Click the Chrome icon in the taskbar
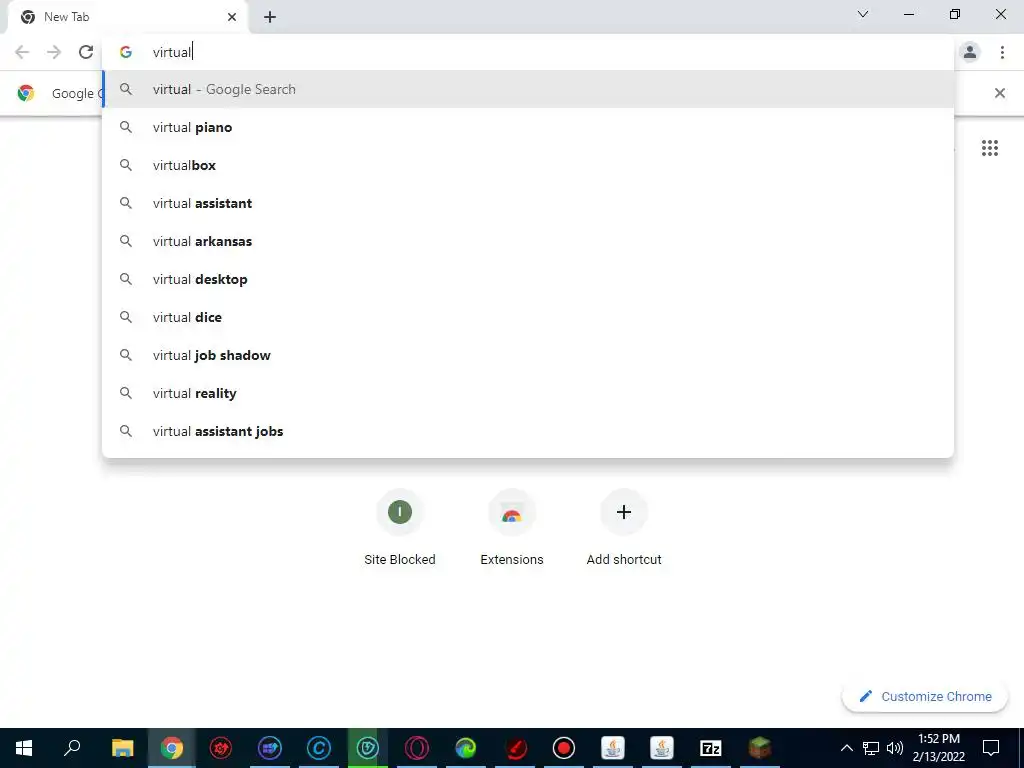The height and width of the screenshot is (768, 1024). click(172, 748)
